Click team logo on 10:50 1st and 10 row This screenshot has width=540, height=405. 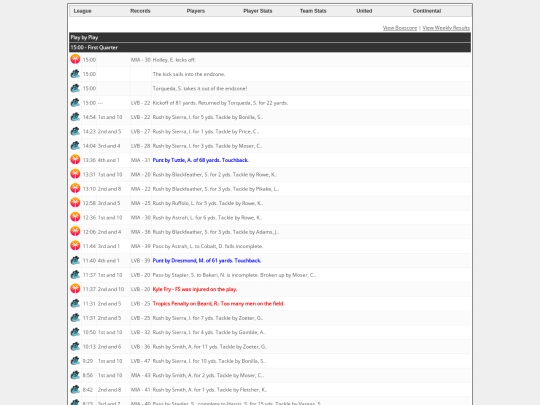(x=75, y=332)
